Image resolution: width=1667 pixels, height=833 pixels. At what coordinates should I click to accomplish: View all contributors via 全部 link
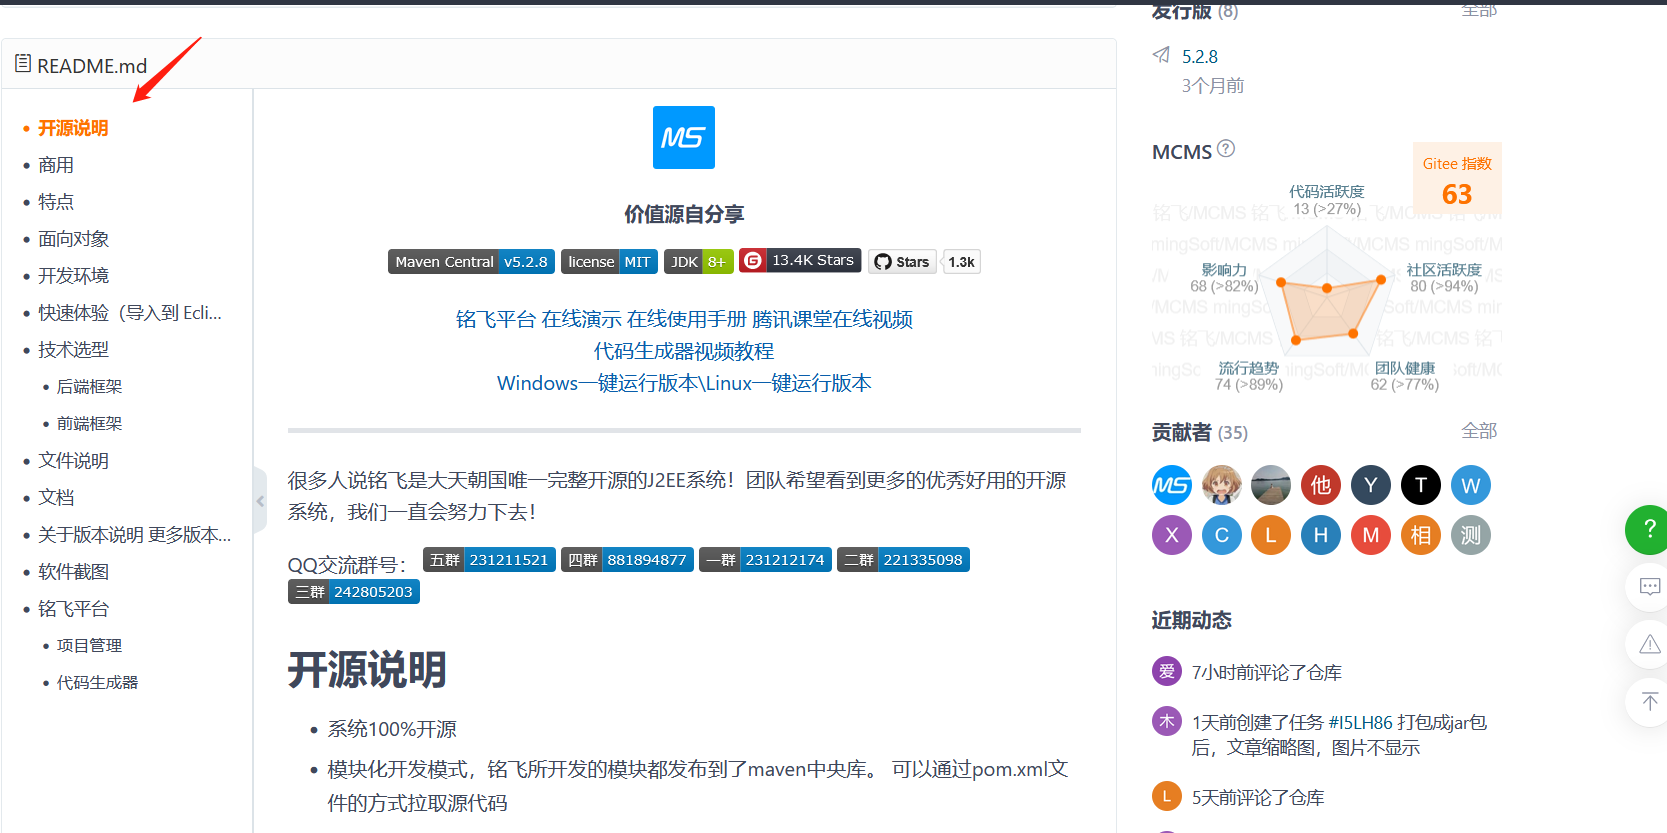pyautogui.click(x=1479, y=431)
